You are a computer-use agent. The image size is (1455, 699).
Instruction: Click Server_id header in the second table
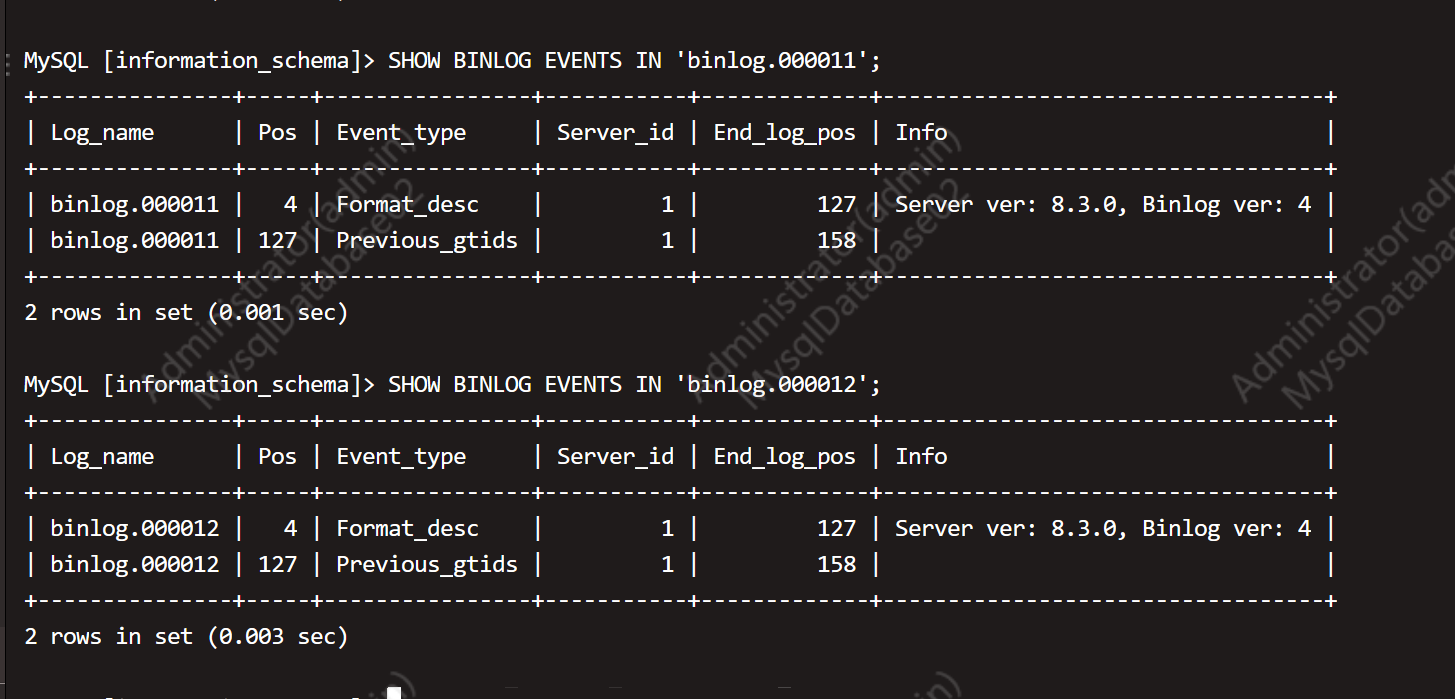click(x=615, y=457)
